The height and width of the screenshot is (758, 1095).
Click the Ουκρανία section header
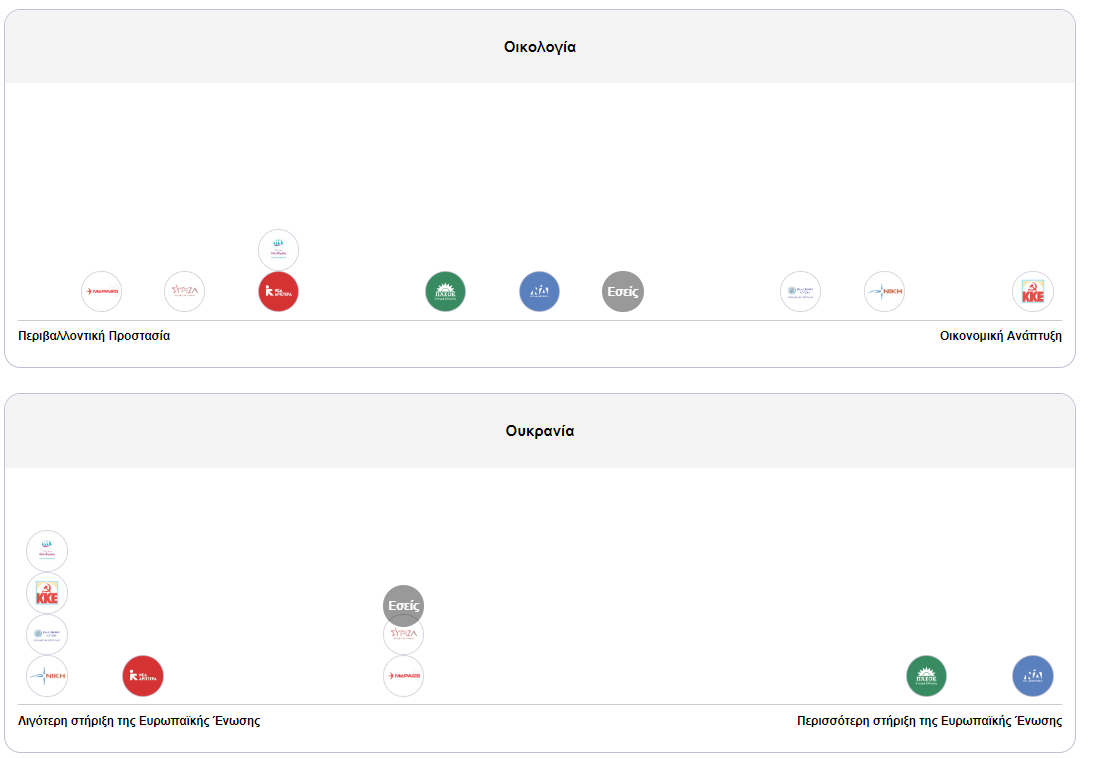tap(540, 431)
